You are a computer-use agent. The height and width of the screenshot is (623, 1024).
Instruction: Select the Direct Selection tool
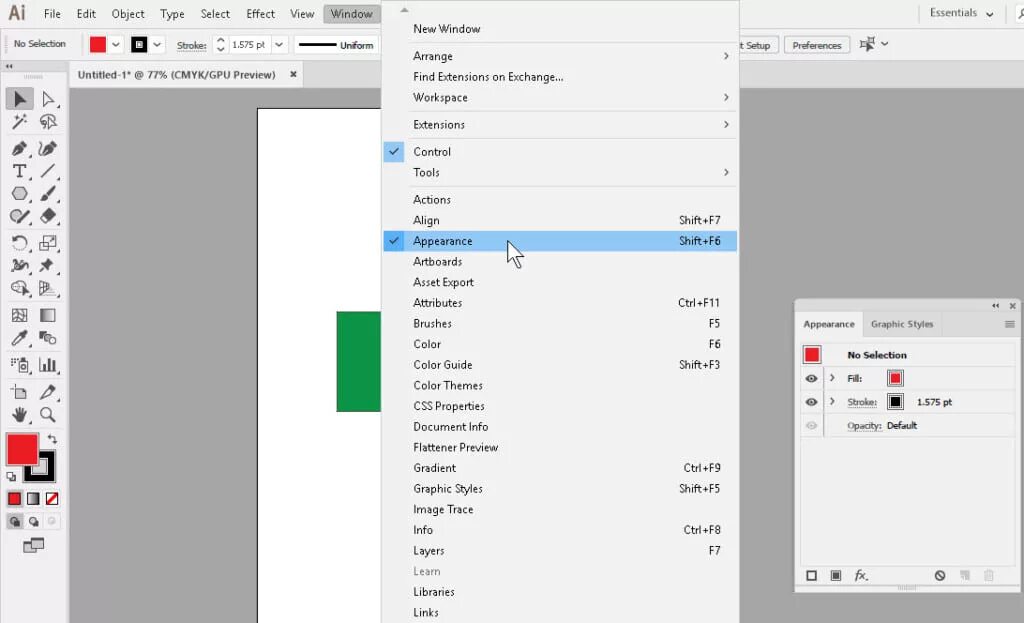[x=48, y=99]
